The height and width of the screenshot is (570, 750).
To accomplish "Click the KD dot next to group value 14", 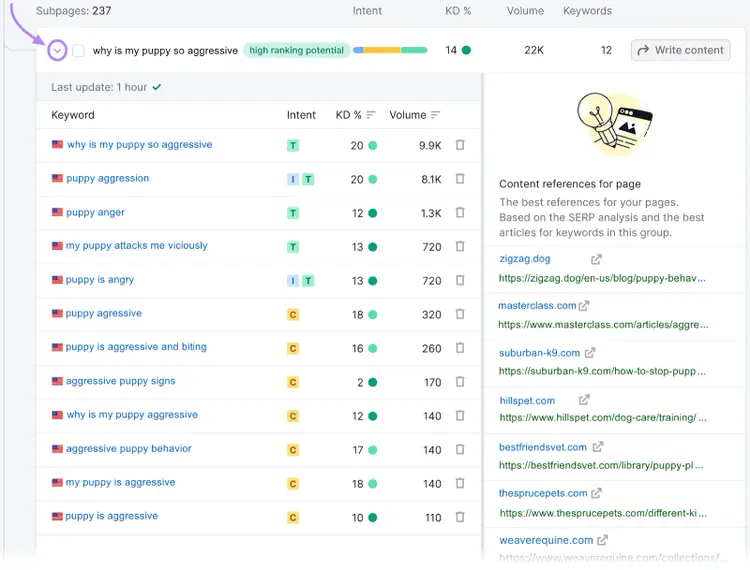I will pyautogui.click(x=466, y=50).
